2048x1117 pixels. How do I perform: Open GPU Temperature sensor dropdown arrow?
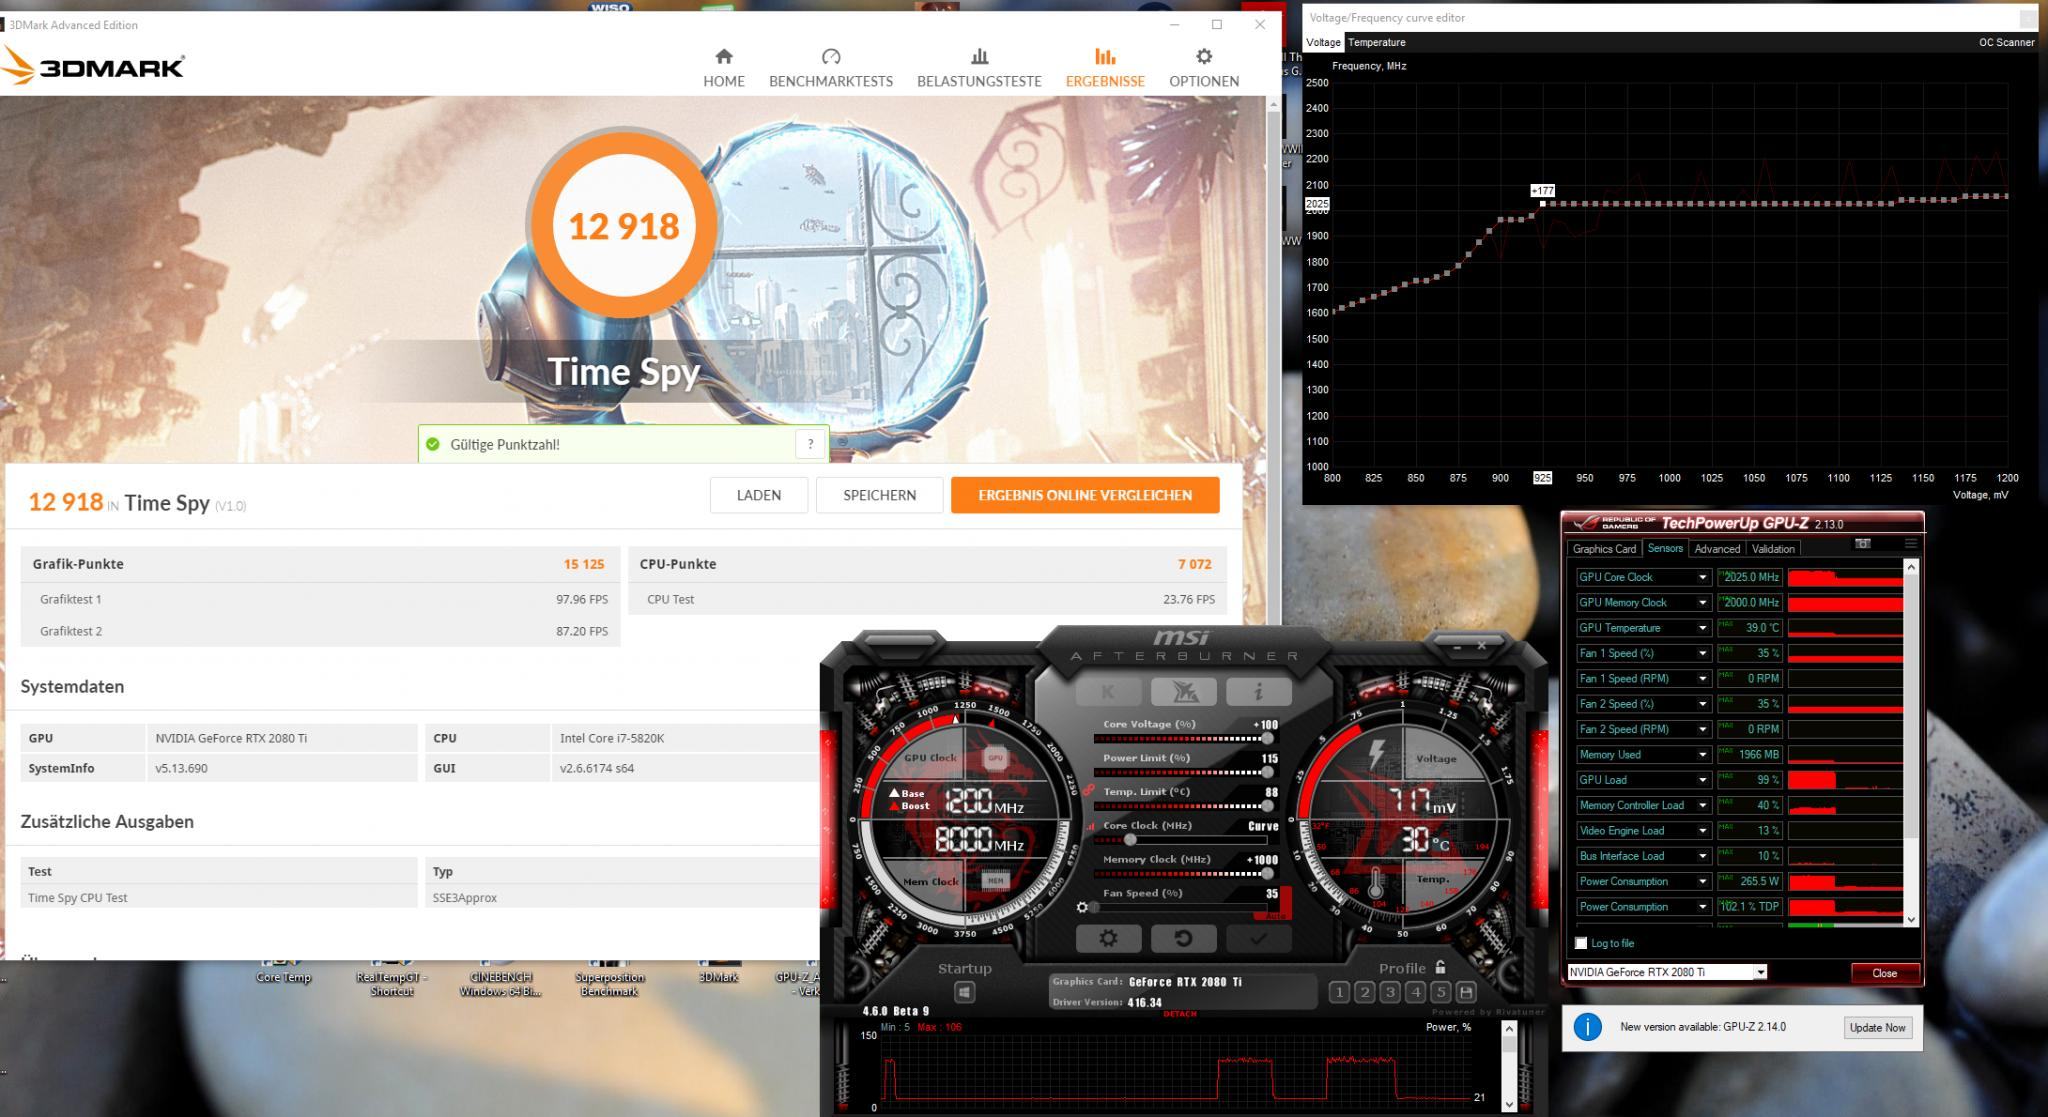pos(1702,628)
